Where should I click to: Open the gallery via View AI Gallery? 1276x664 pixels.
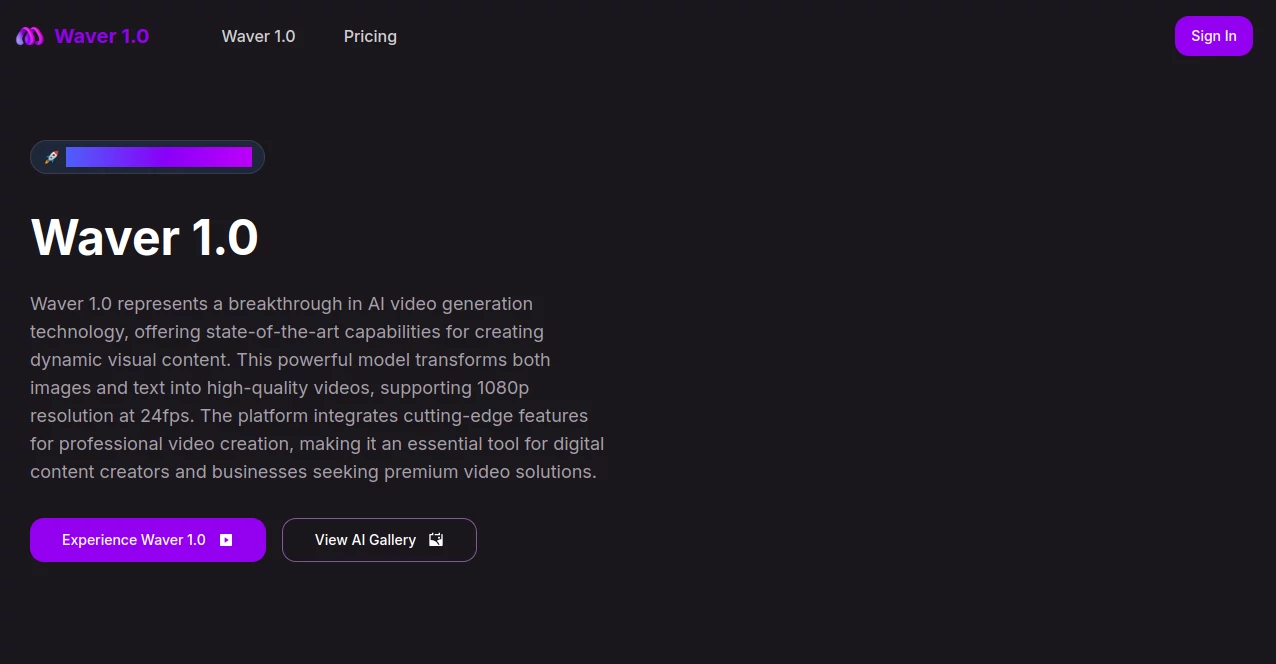[379, 540]
